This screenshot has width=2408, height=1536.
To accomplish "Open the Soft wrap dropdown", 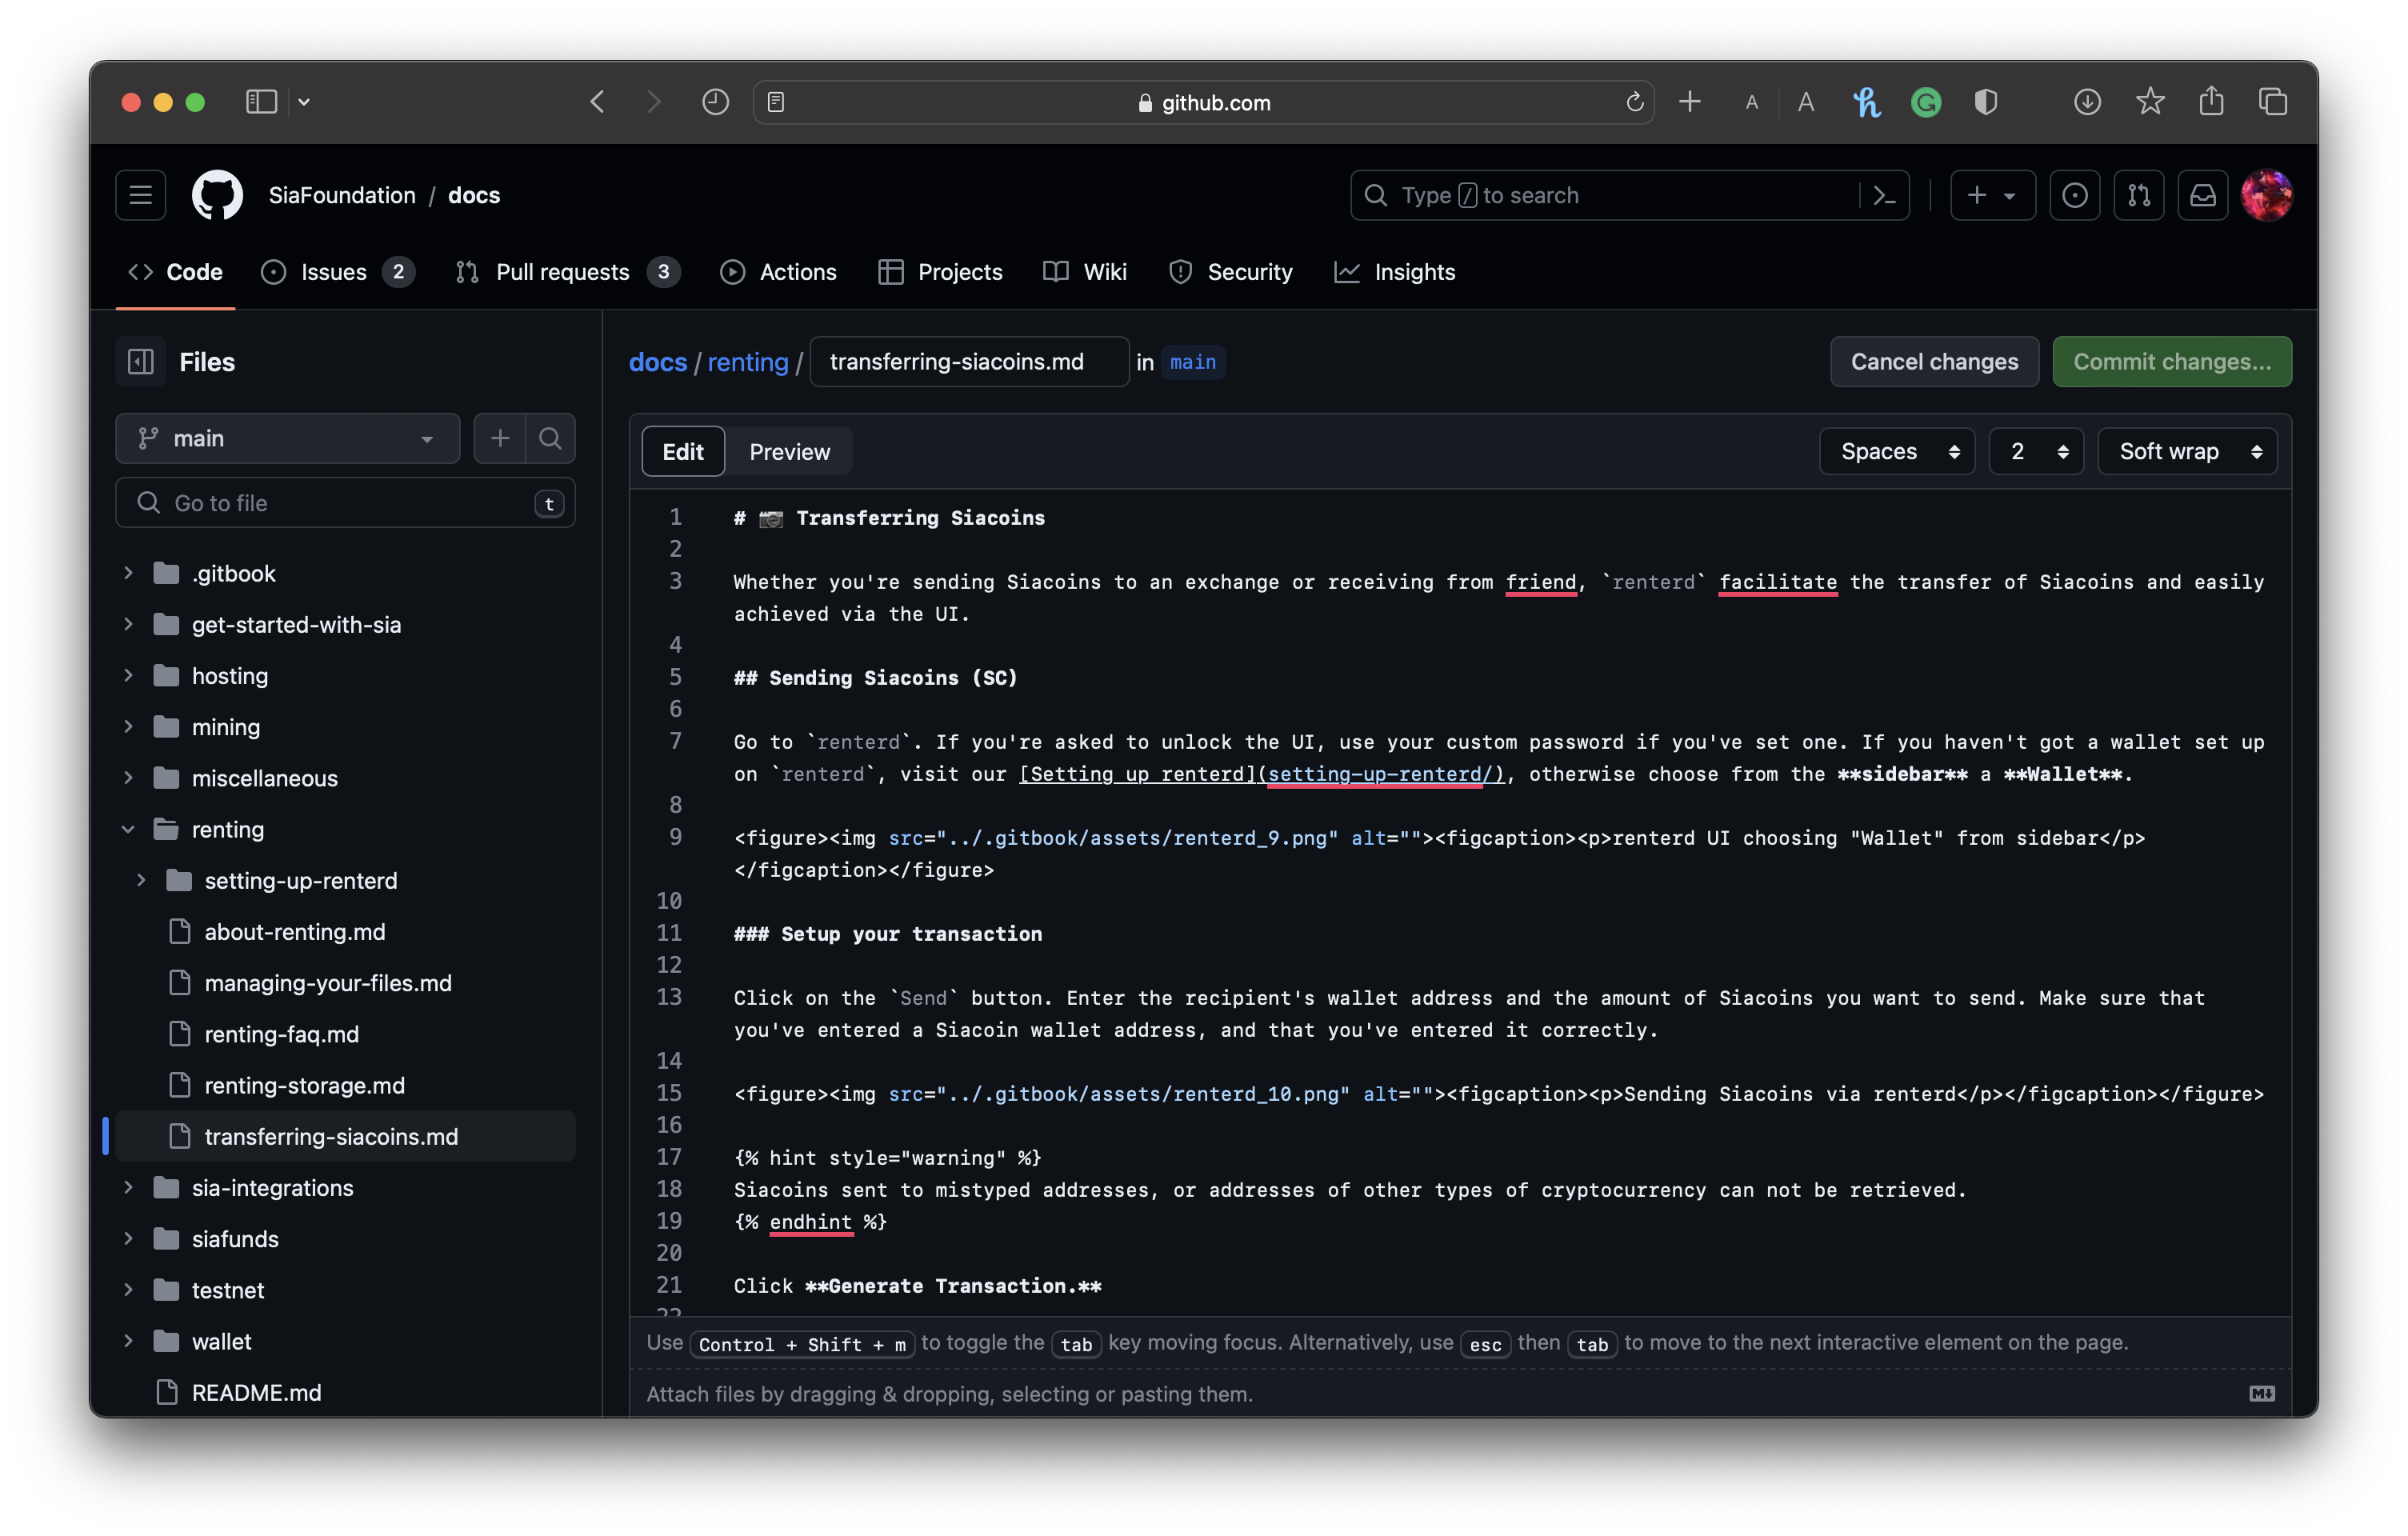I will [2186, 452].
